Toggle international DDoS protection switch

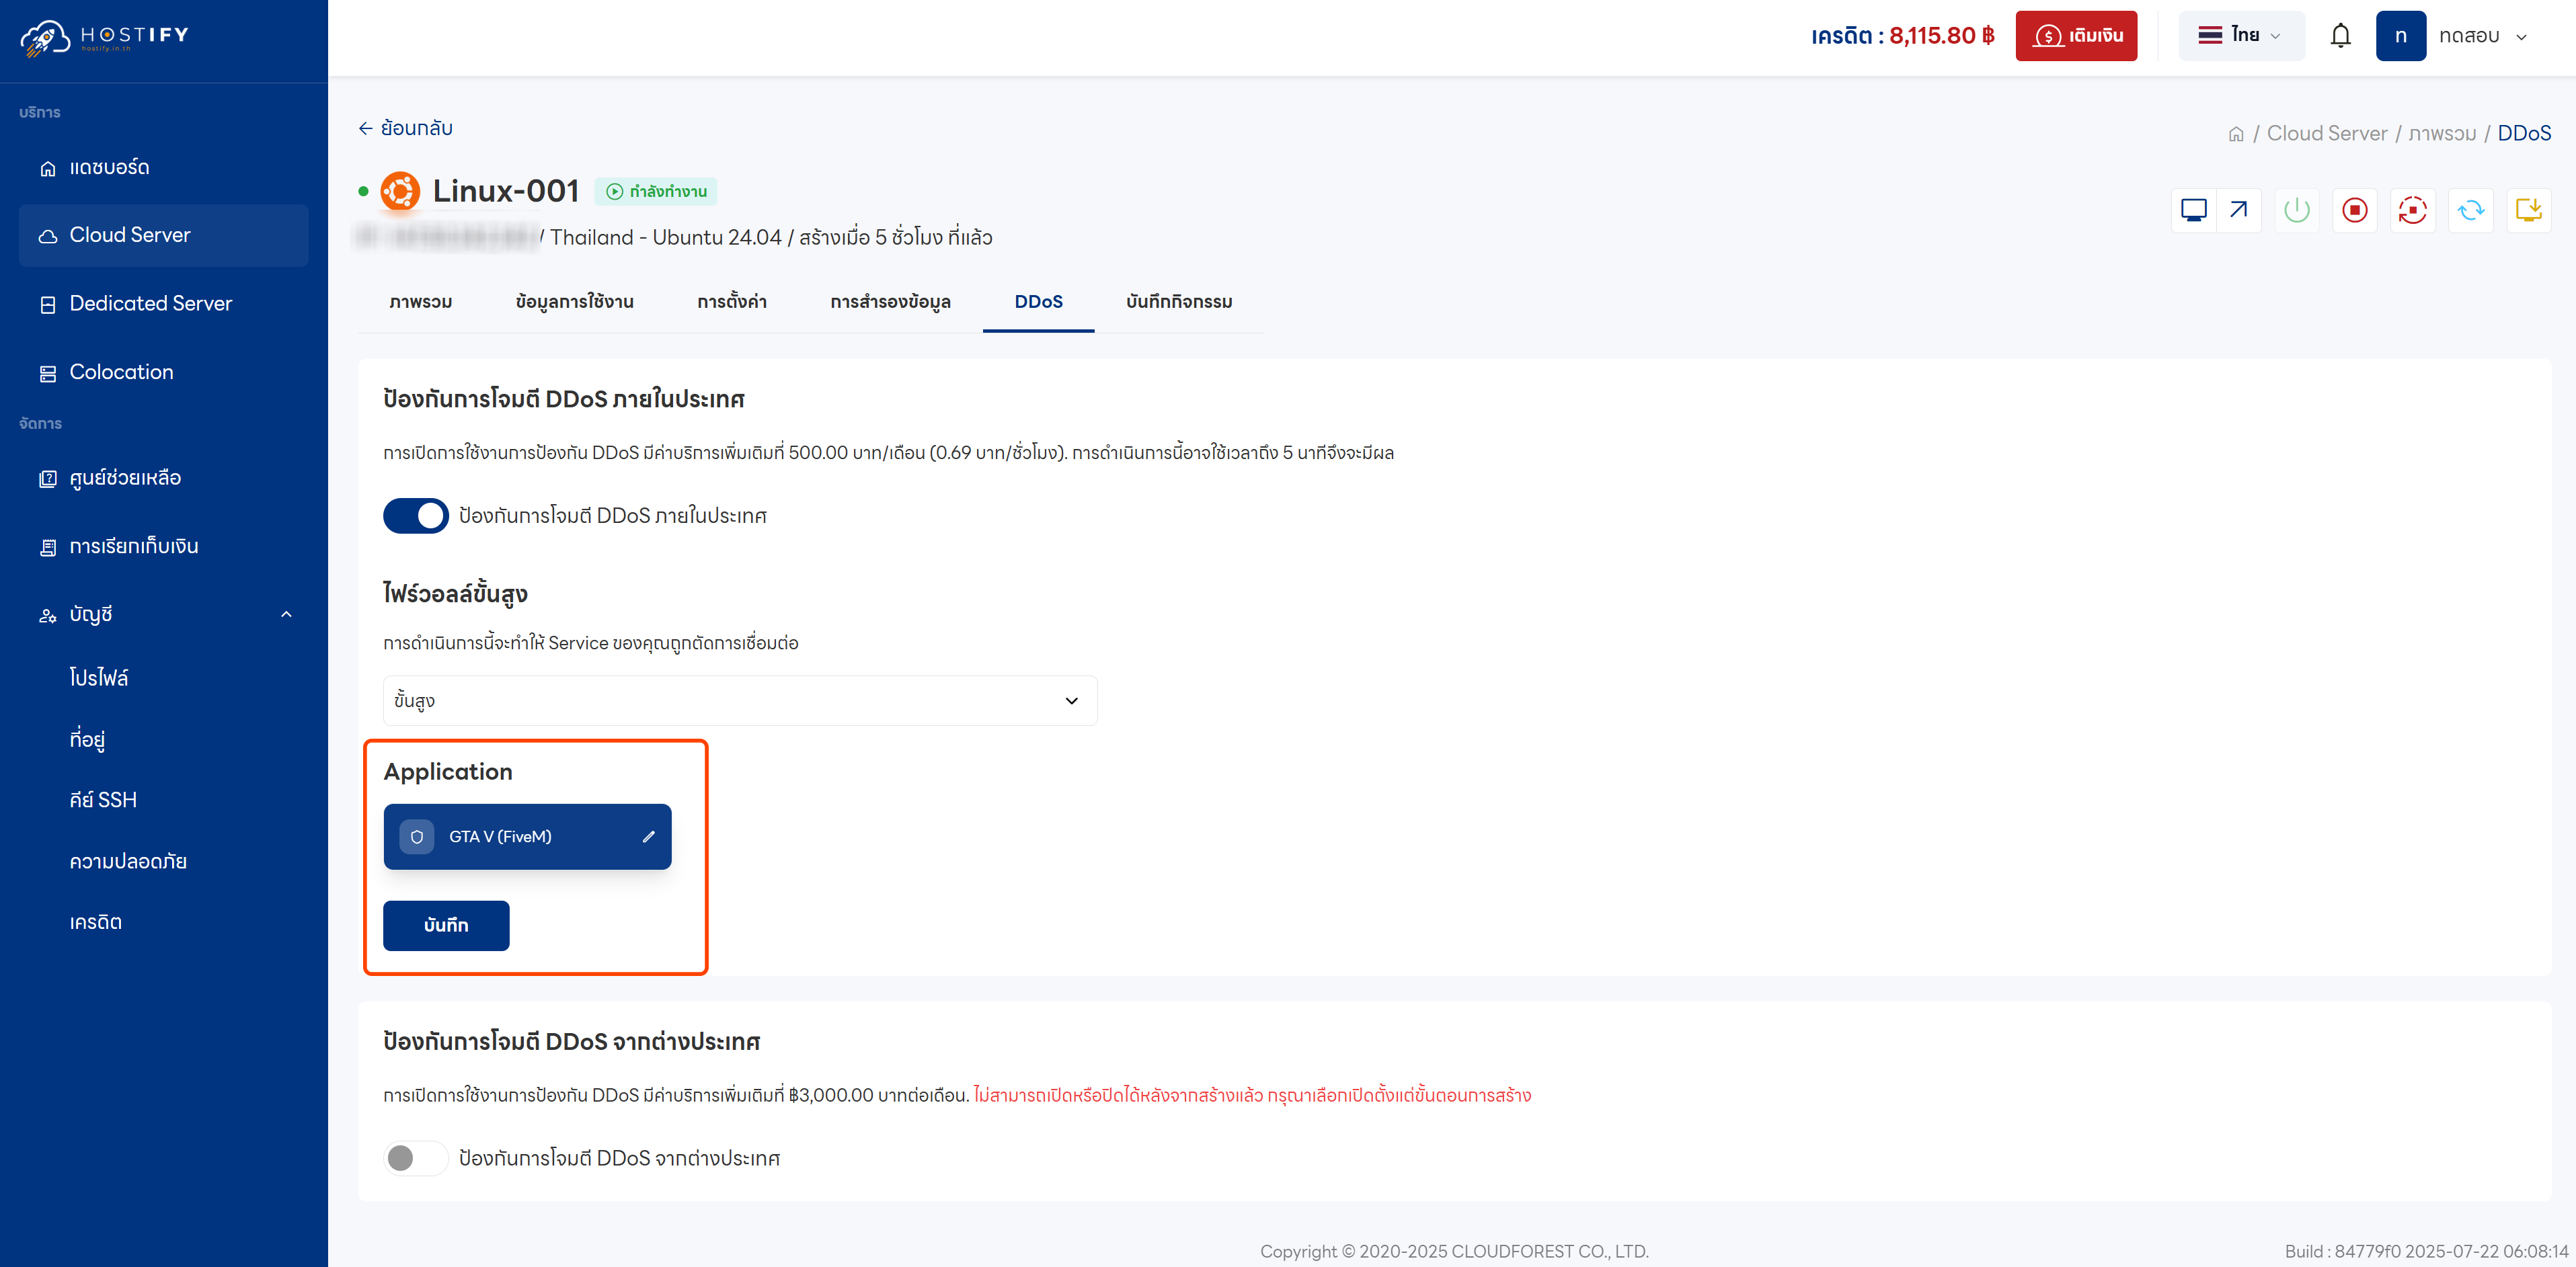[x=416, y=1158]
